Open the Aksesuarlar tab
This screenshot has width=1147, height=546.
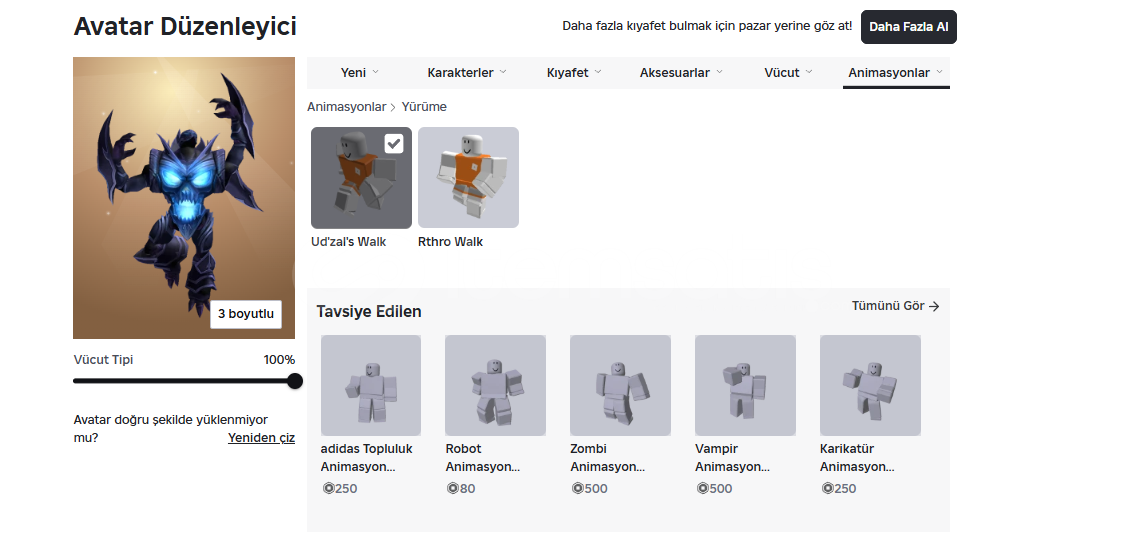(681, 73)
